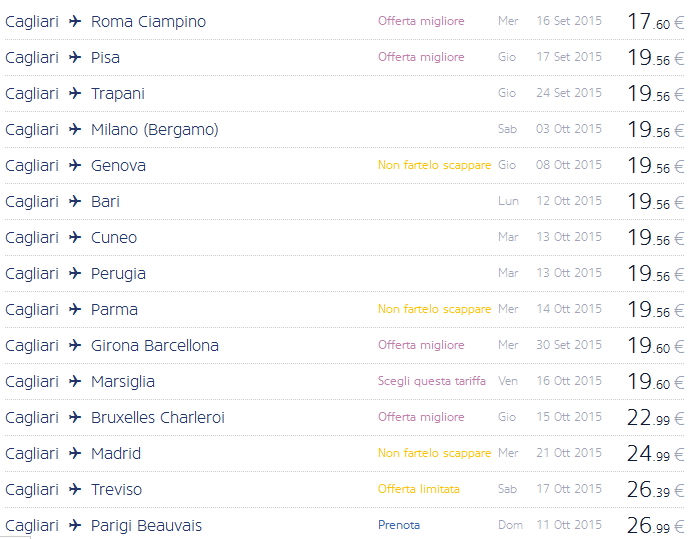Click the Prenota link for Parigi Beauvais

coord(399,525)
